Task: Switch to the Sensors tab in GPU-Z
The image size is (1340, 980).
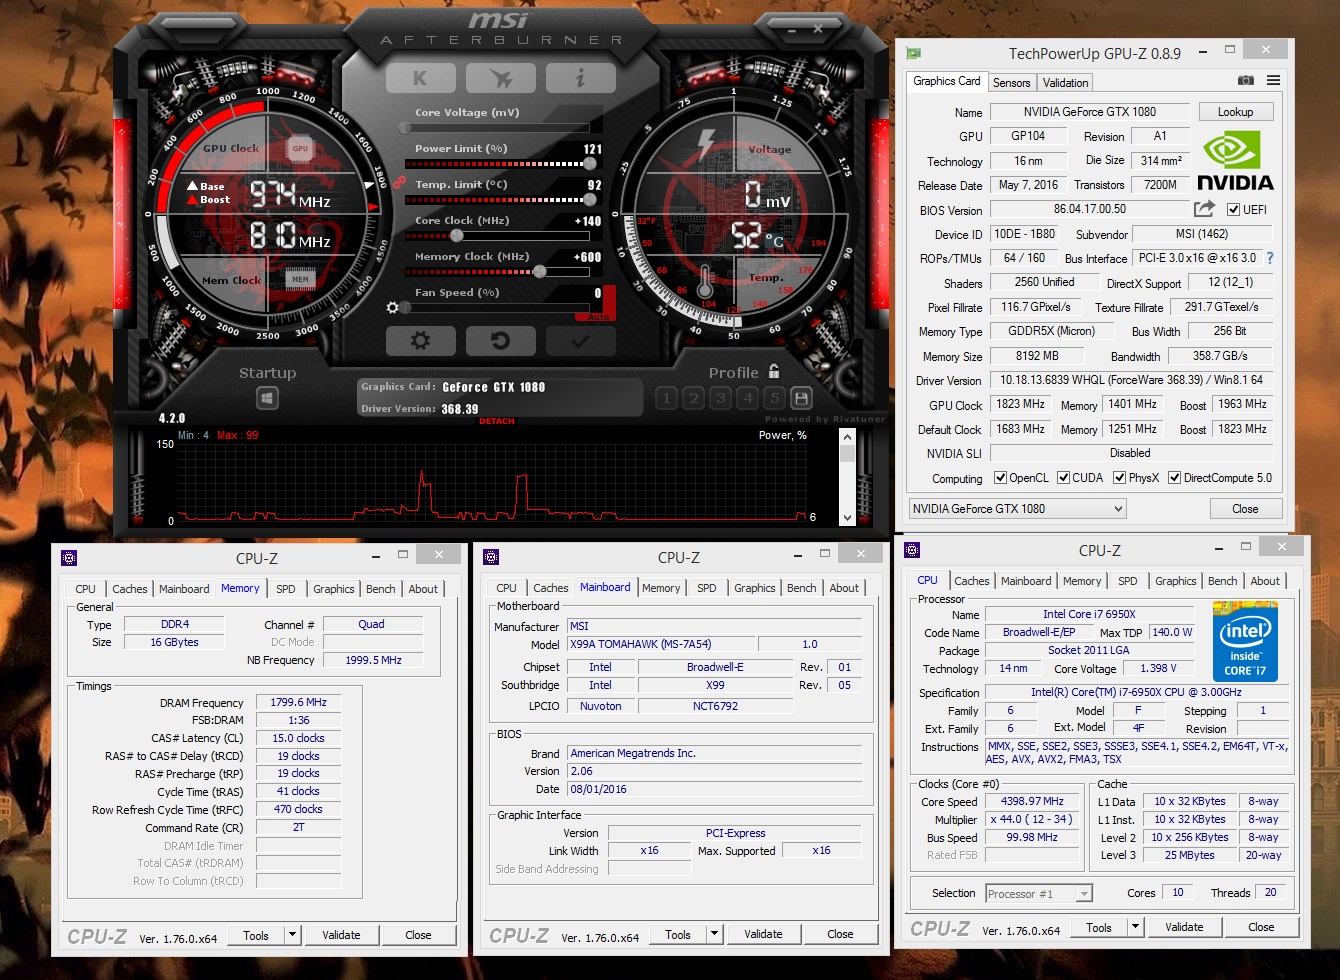Action: click(1011, 82)
